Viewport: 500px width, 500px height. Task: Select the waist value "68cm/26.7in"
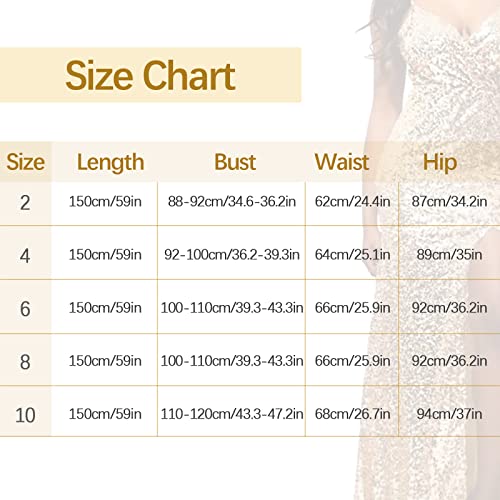(x=352, y=414)
